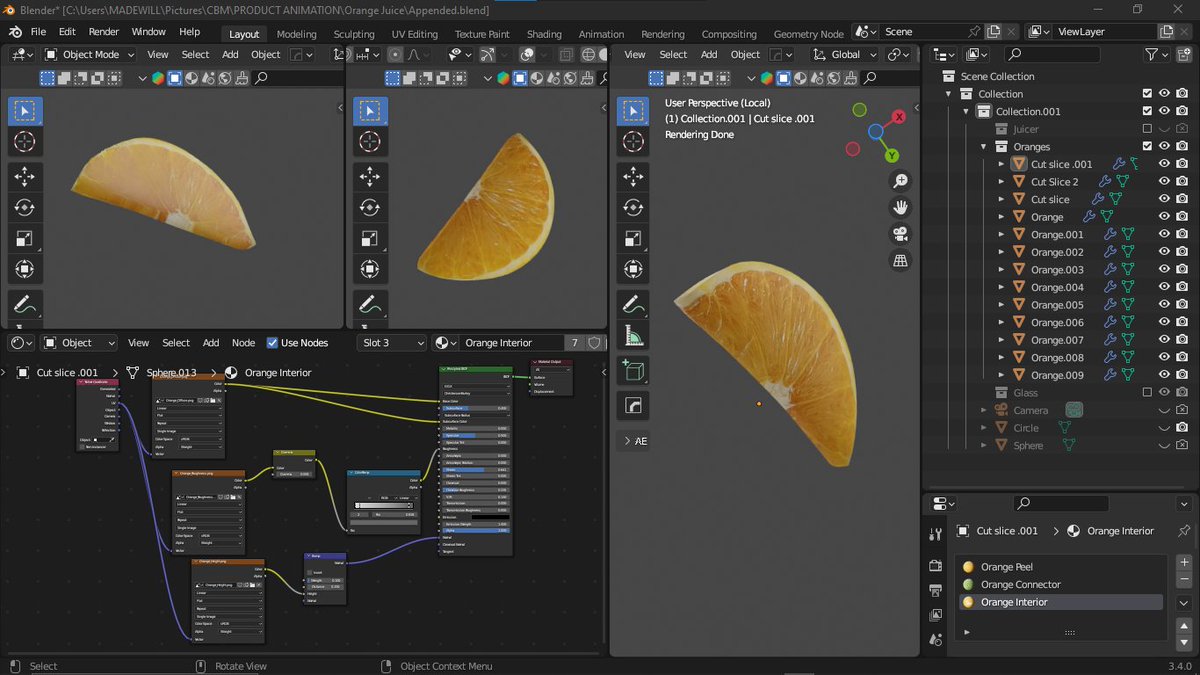Screen dimensions: 1200x675
Task: Click the 7 users count button
Action: (574, 343)
